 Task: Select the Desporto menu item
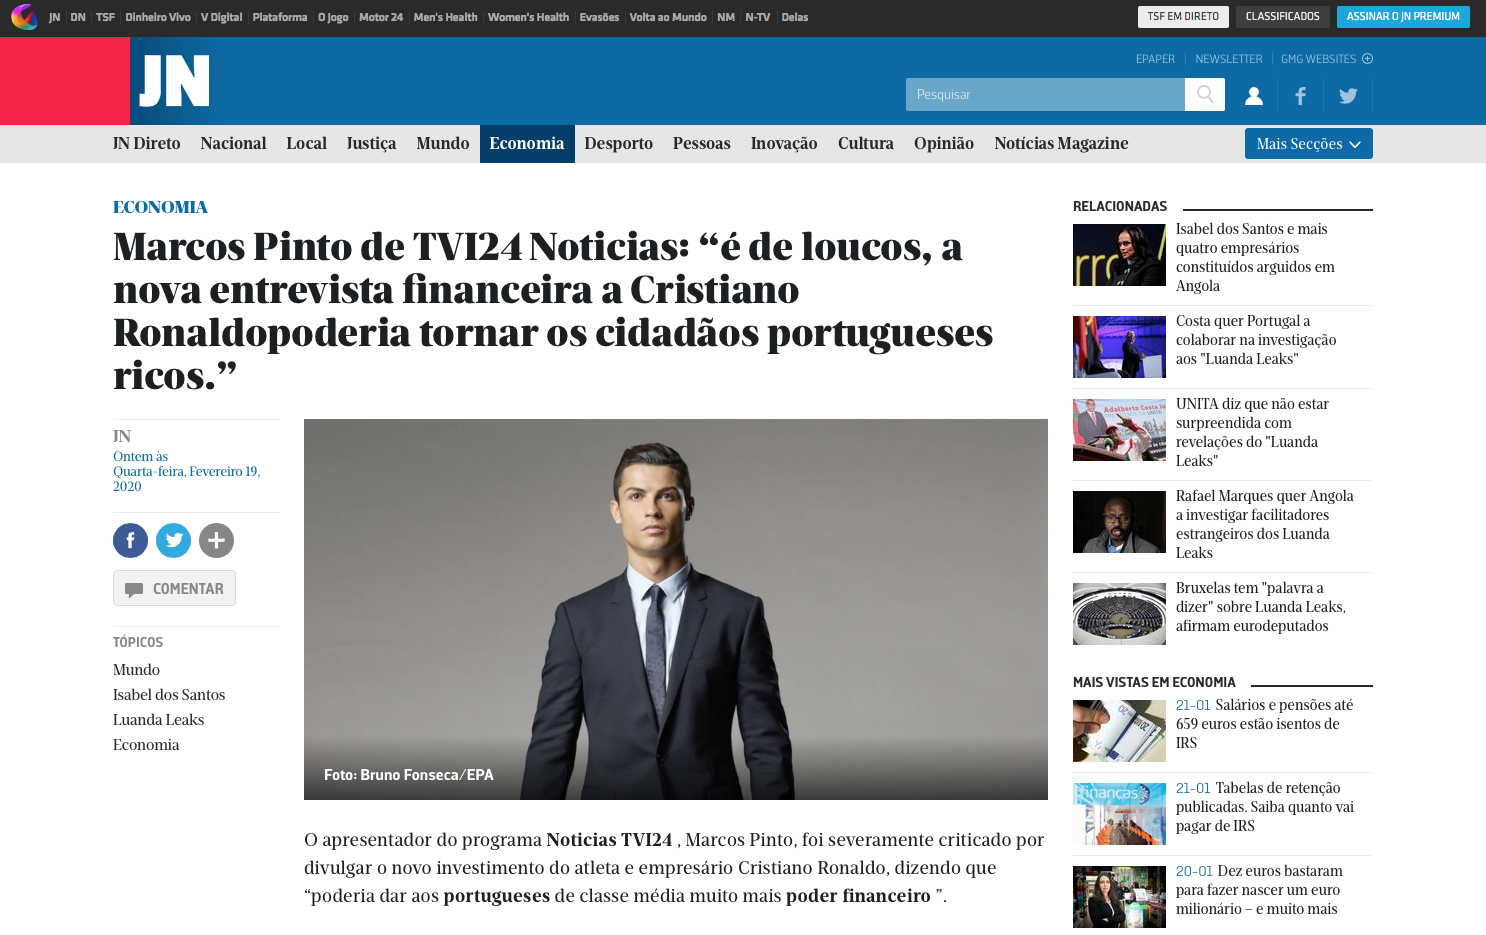pos(618,144)
